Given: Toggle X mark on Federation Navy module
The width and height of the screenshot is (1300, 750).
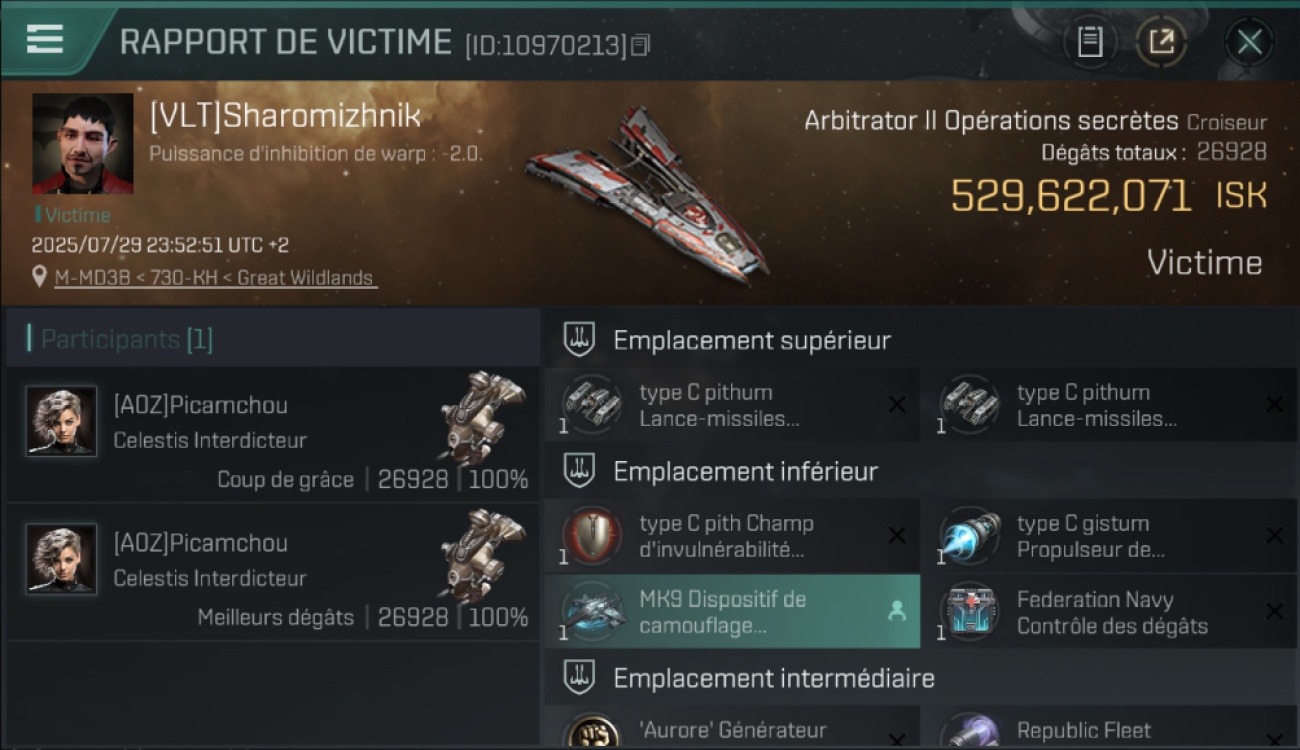Looking at the screenshot, I should pyautogui.click(x=1274, y=611).
